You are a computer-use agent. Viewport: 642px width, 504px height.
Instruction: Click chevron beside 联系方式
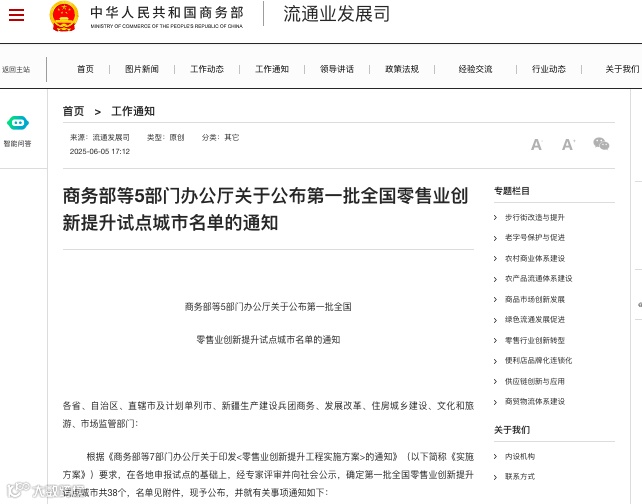click(495, 477)
